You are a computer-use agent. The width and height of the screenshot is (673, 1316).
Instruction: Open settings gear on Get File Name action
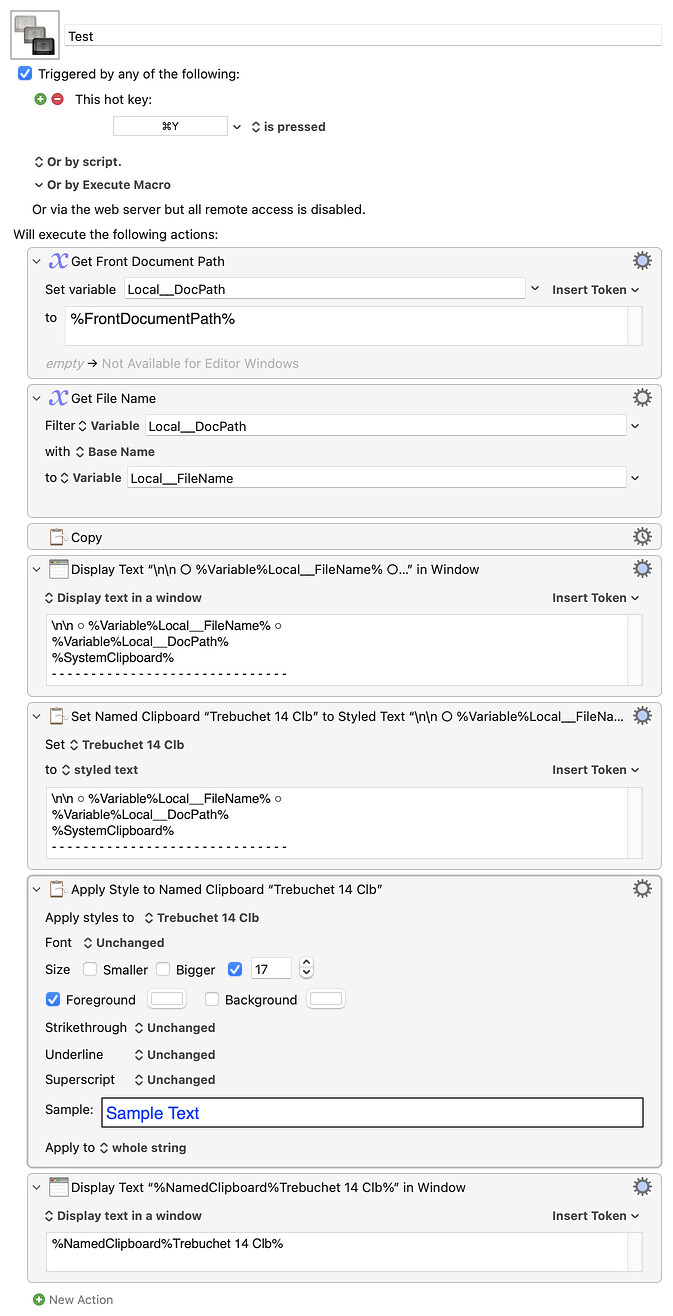tap(642, 397)
